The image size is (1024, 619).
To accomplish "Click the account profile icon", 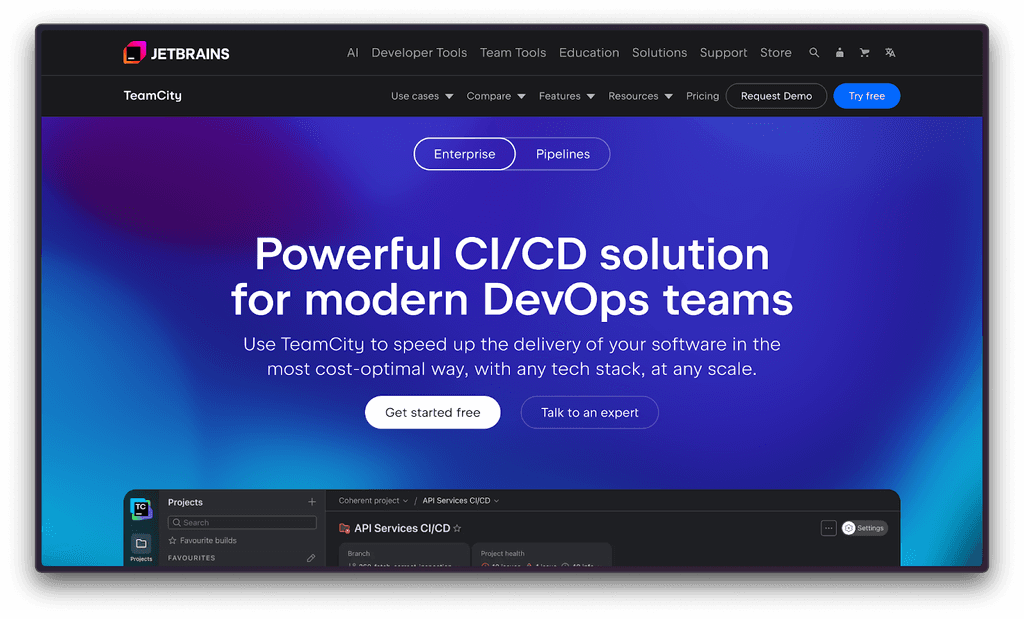I will tap(839, 52).
